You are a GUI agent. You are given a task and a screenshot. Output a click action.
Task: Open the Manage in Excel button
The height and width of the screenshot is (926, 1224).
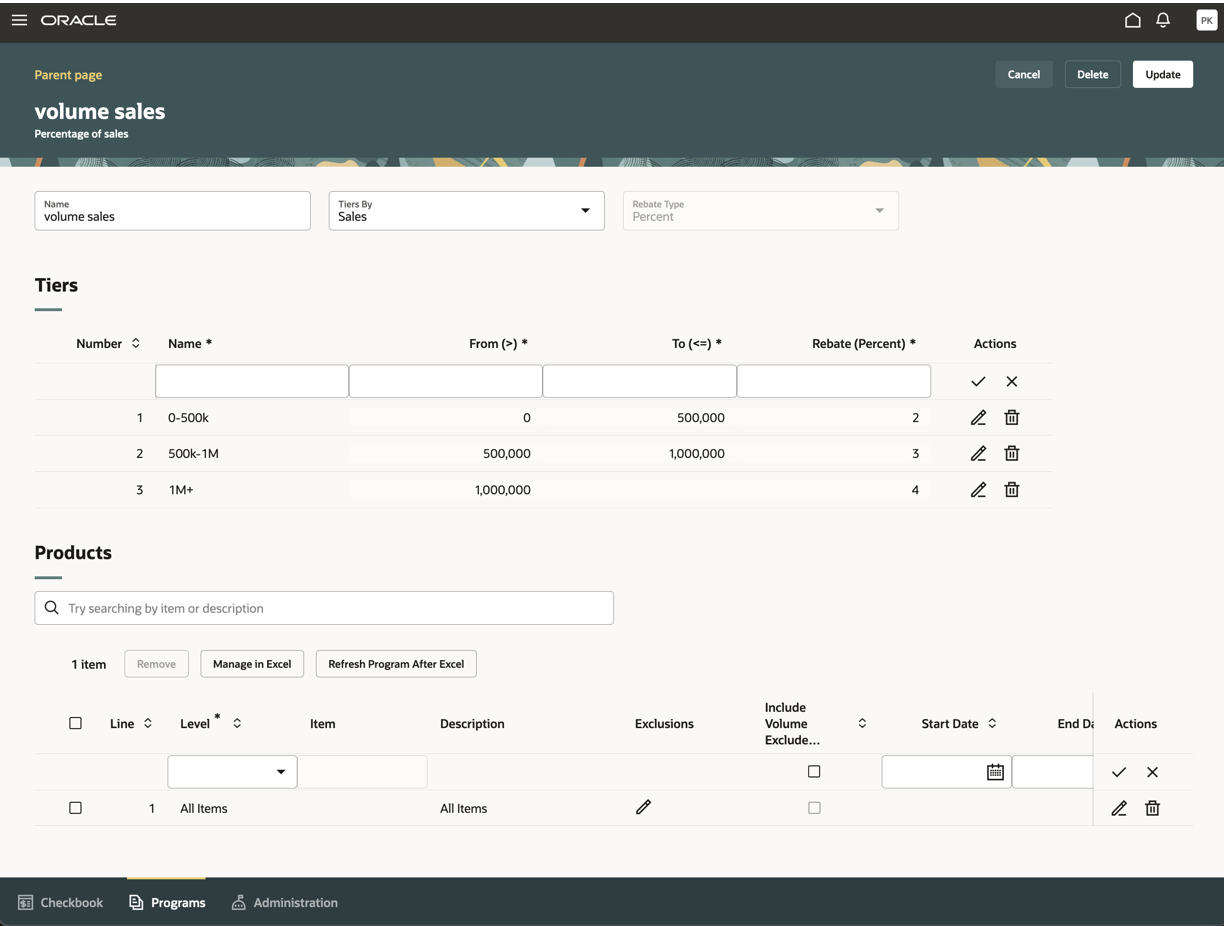[252, 663]
